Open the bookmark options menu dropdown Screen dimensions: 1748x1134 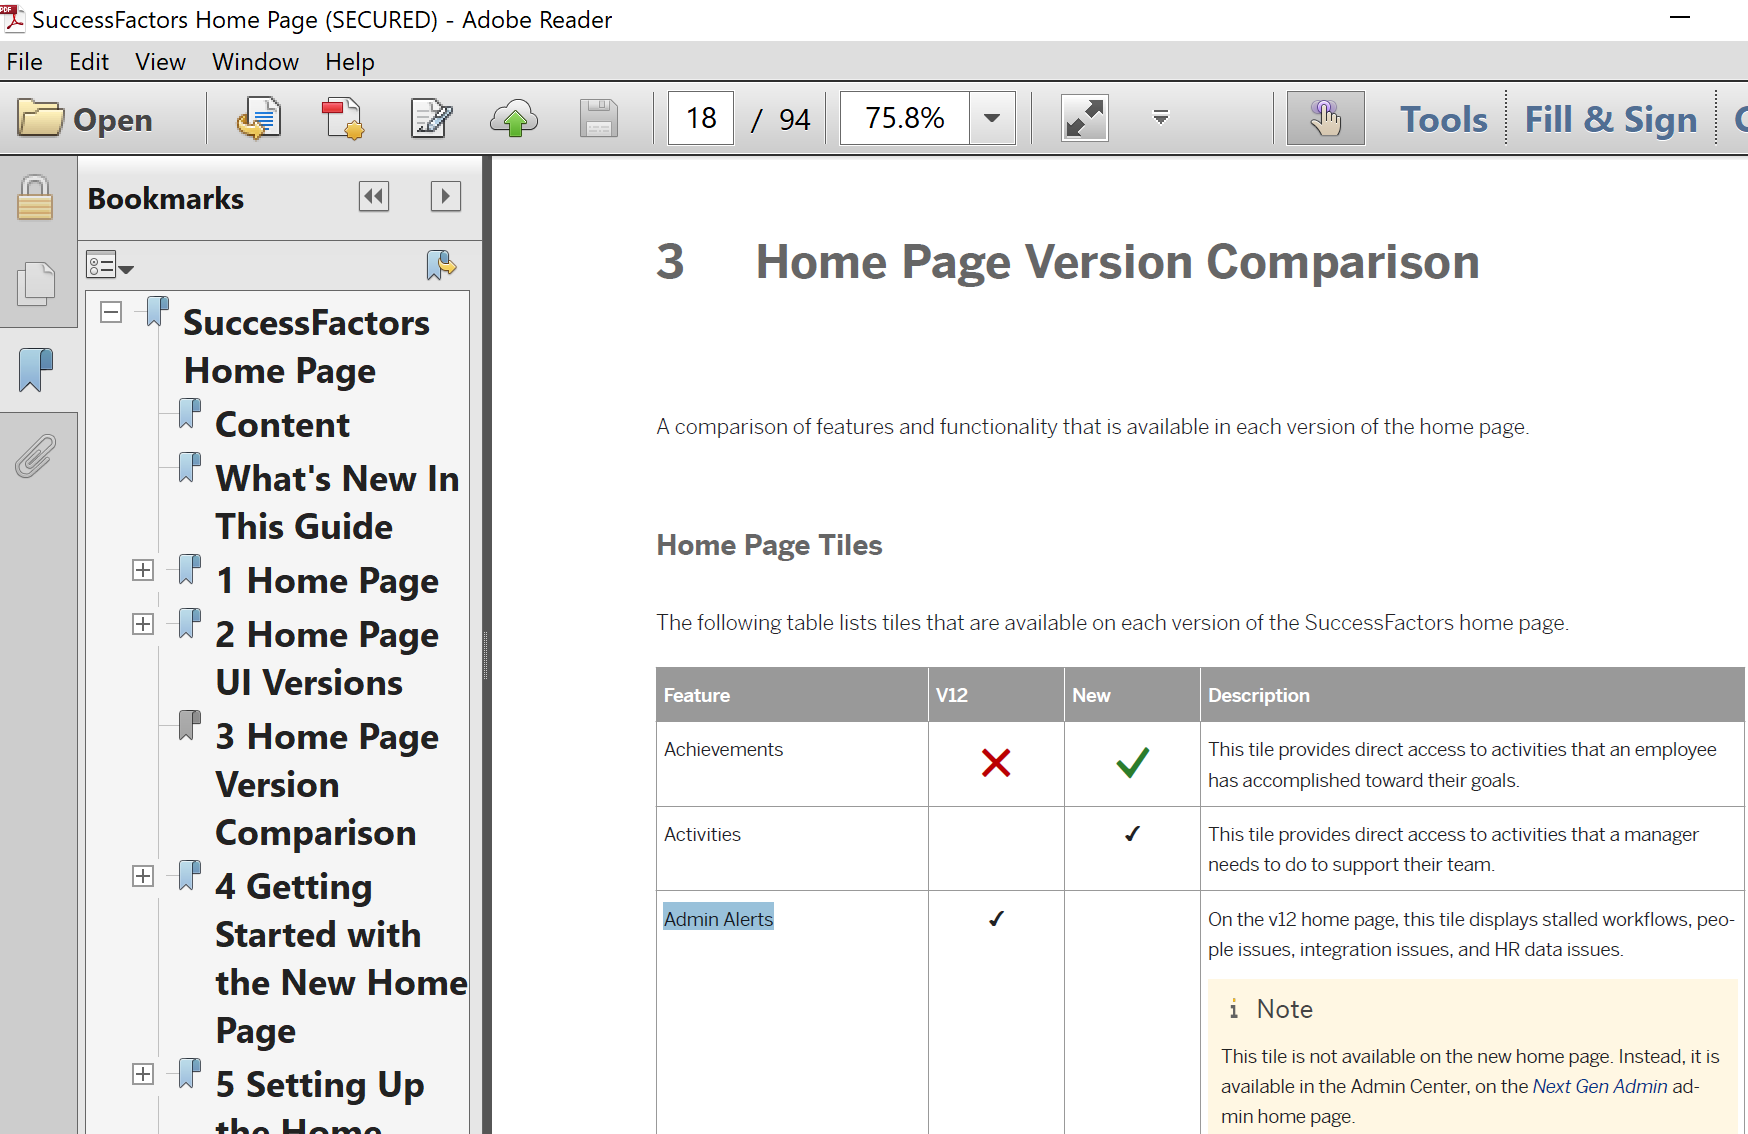click(110, 265)
